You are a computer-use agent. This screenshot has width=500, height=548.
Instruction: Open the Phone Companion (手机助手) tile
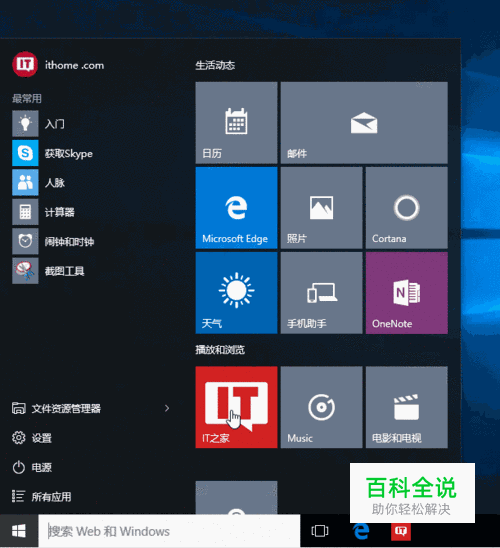tap(321, 293)
